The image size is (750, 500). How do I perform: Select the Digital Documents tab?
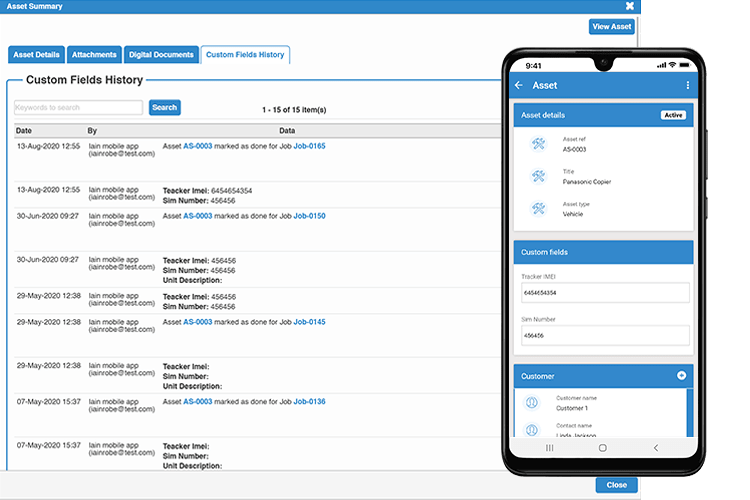(161, 55)
